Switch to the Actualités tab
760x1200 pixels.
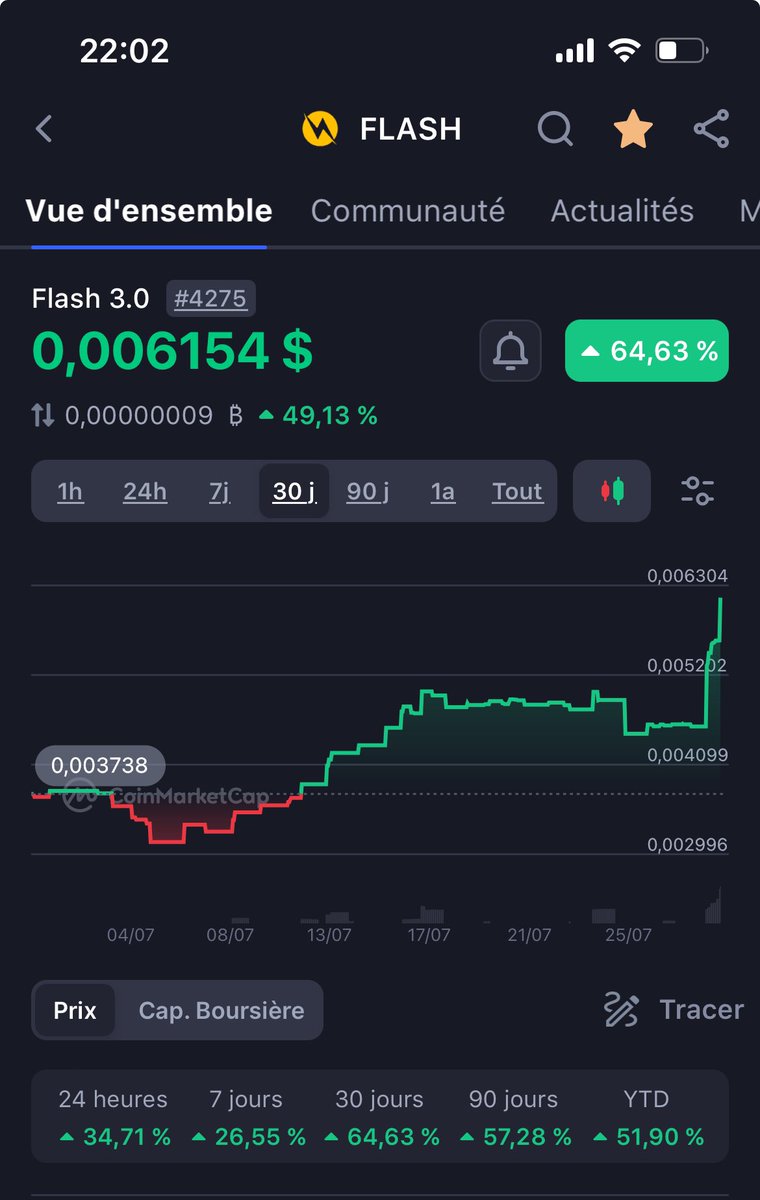pos(622,211)
